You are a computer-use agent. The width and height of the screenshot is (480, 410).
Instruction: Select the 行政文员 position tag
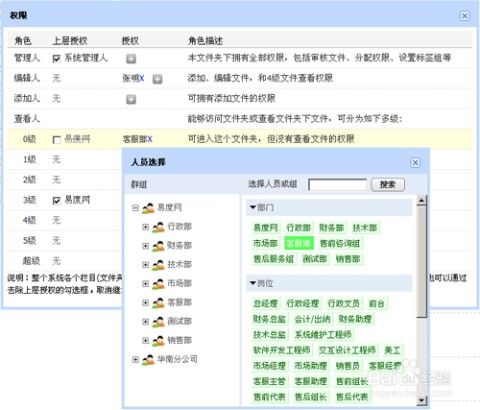344,304
